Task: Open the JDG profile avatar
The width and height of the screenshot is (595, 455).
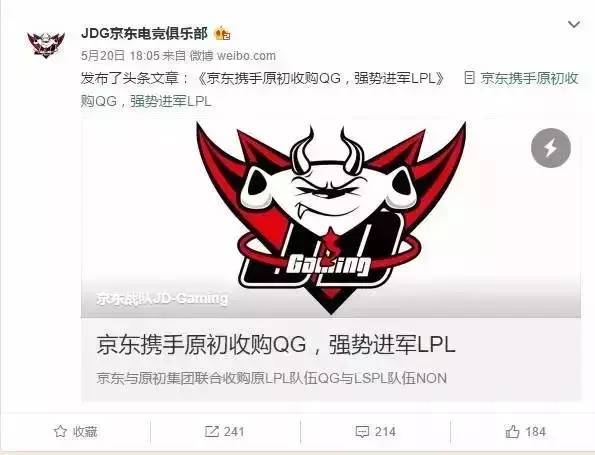Action: tap(46, 44)
